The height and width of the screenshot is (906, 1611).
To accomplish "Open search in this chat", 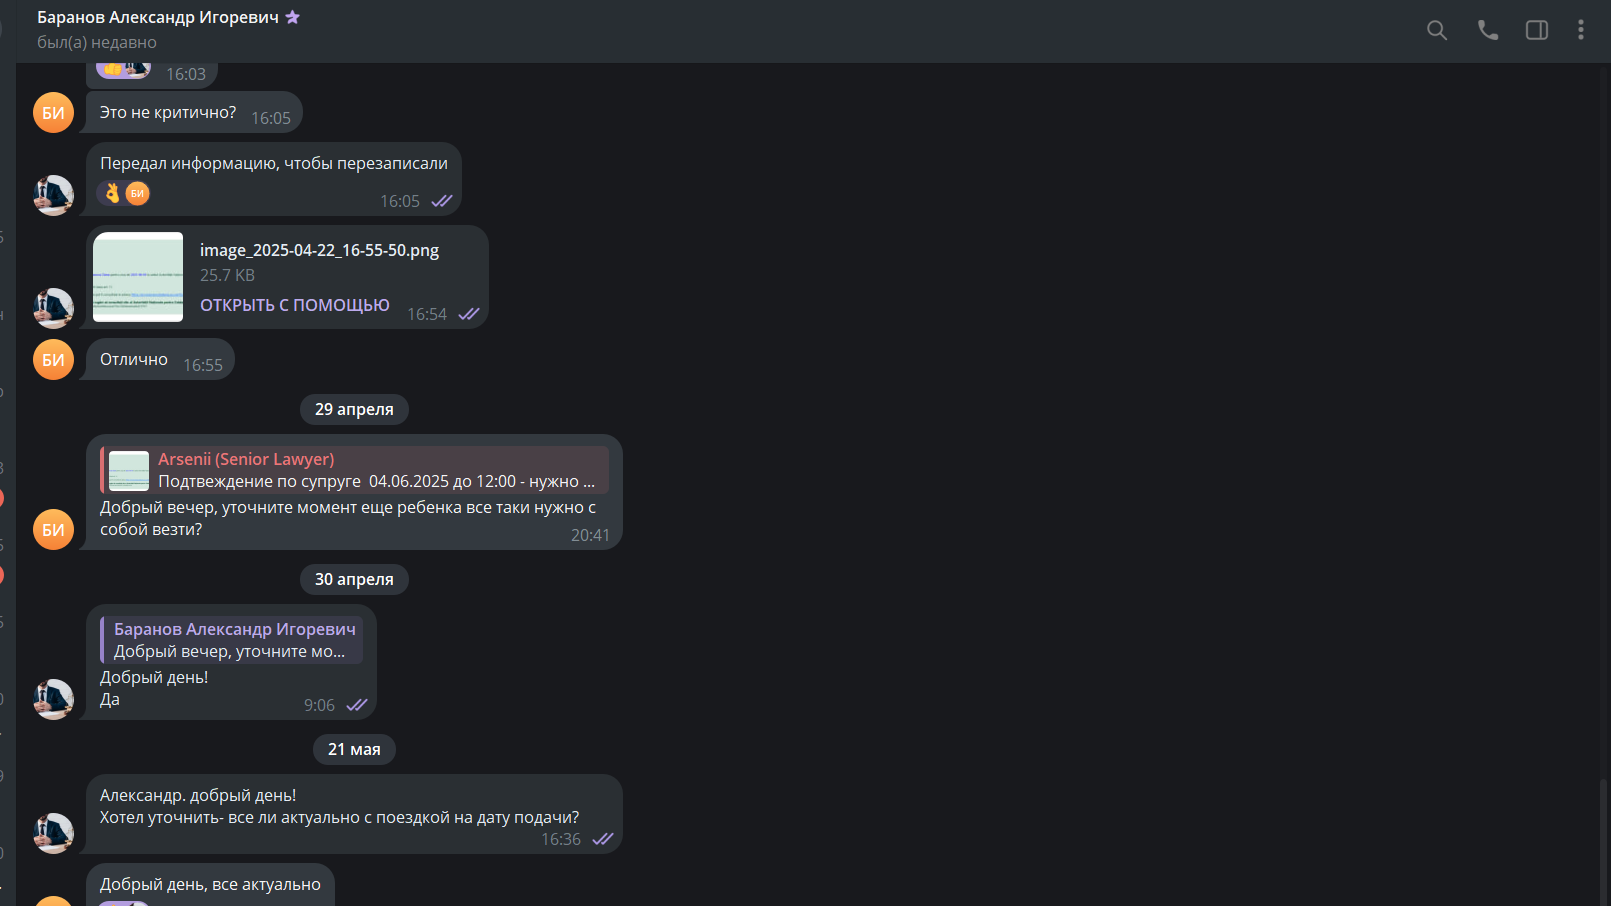I will [1437, 30].
